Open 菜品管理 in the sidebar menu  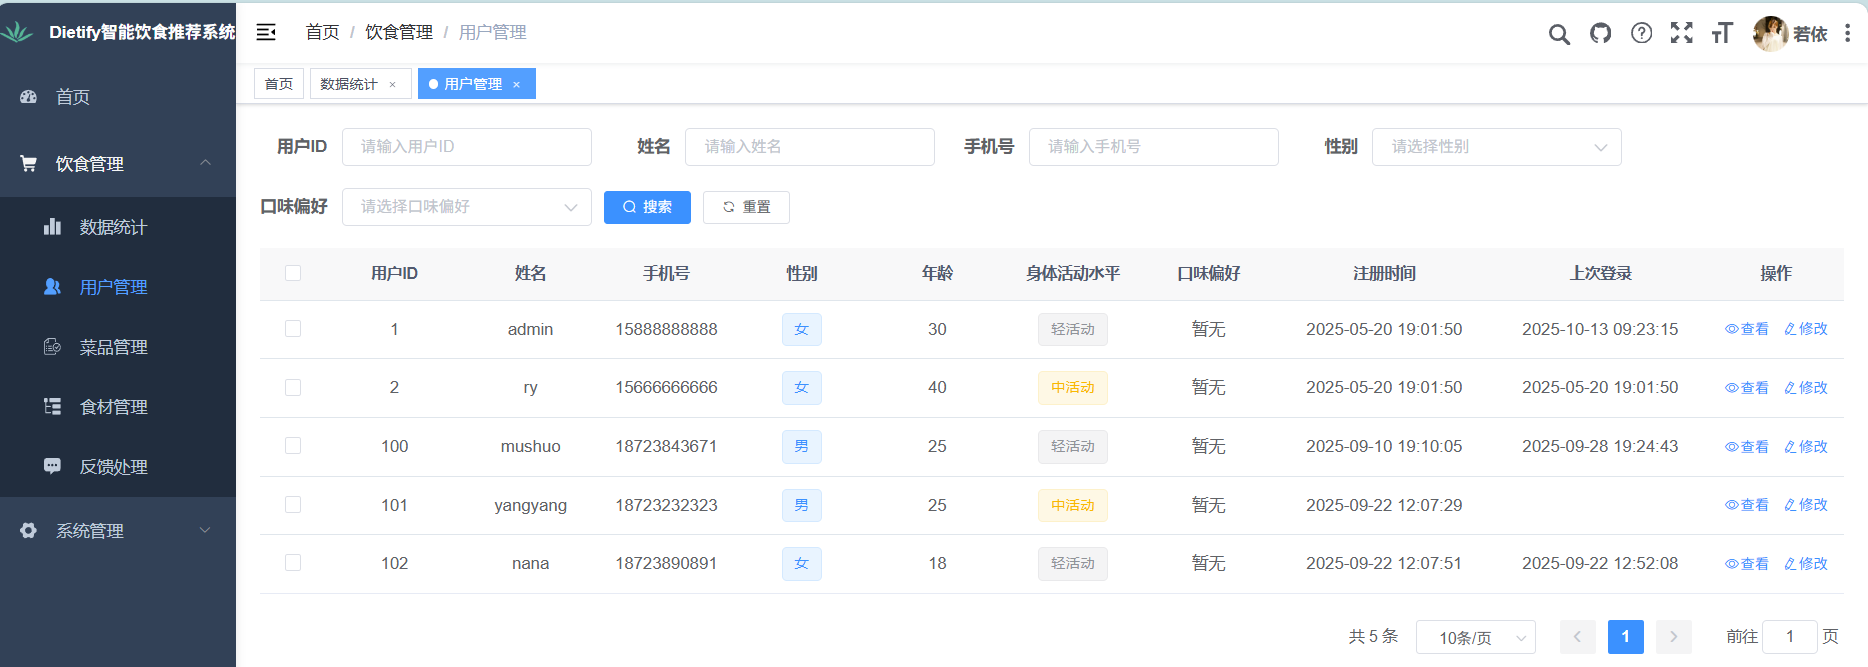113,347
